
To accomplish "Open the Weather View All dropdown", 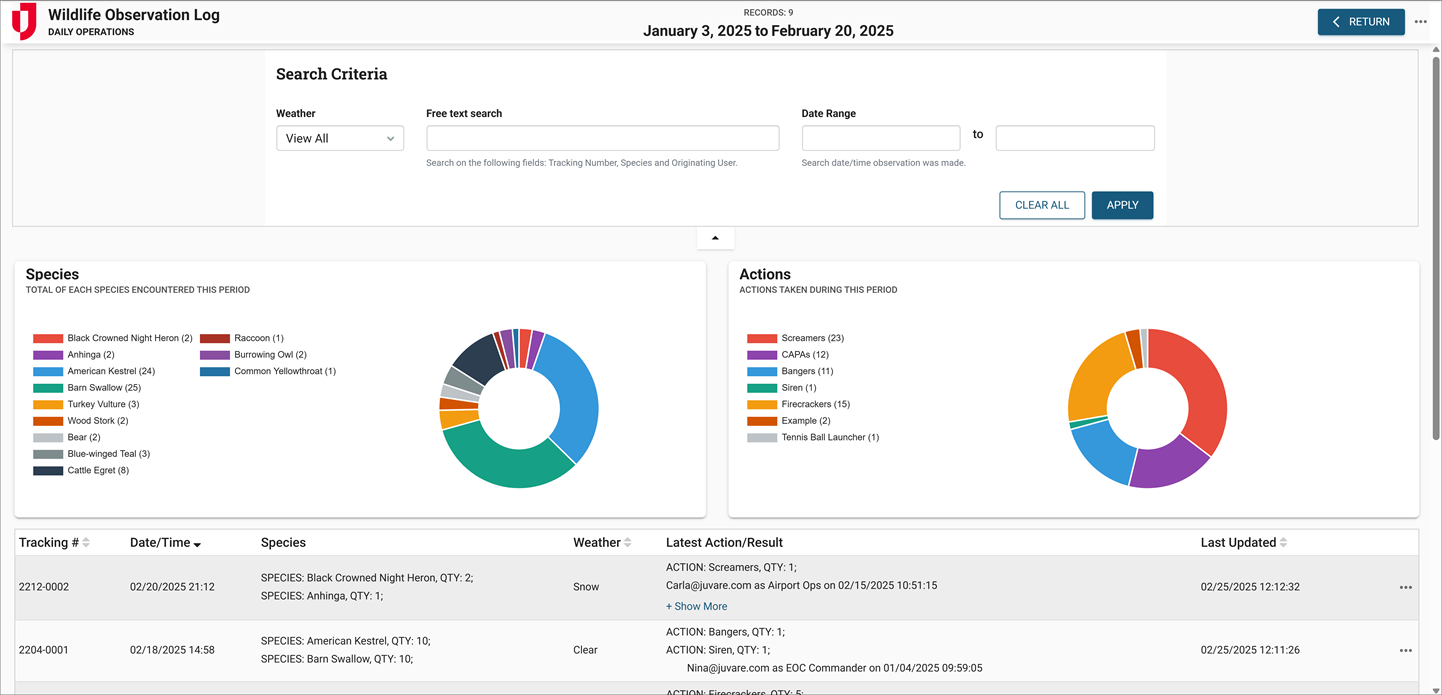I will click(x=340, y=138).
